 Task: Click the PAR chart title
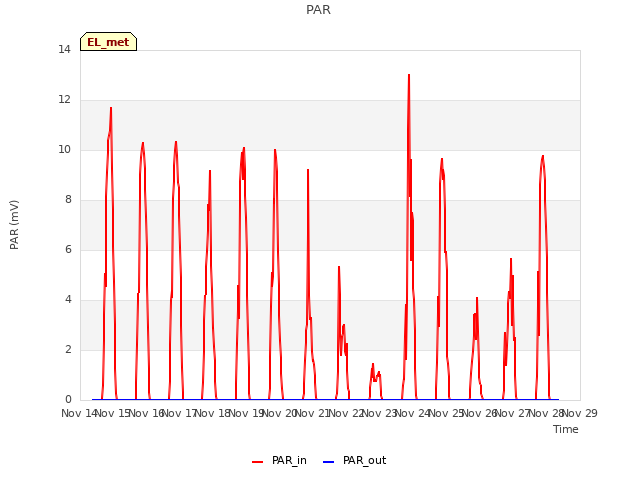click(x=318, y=9)
